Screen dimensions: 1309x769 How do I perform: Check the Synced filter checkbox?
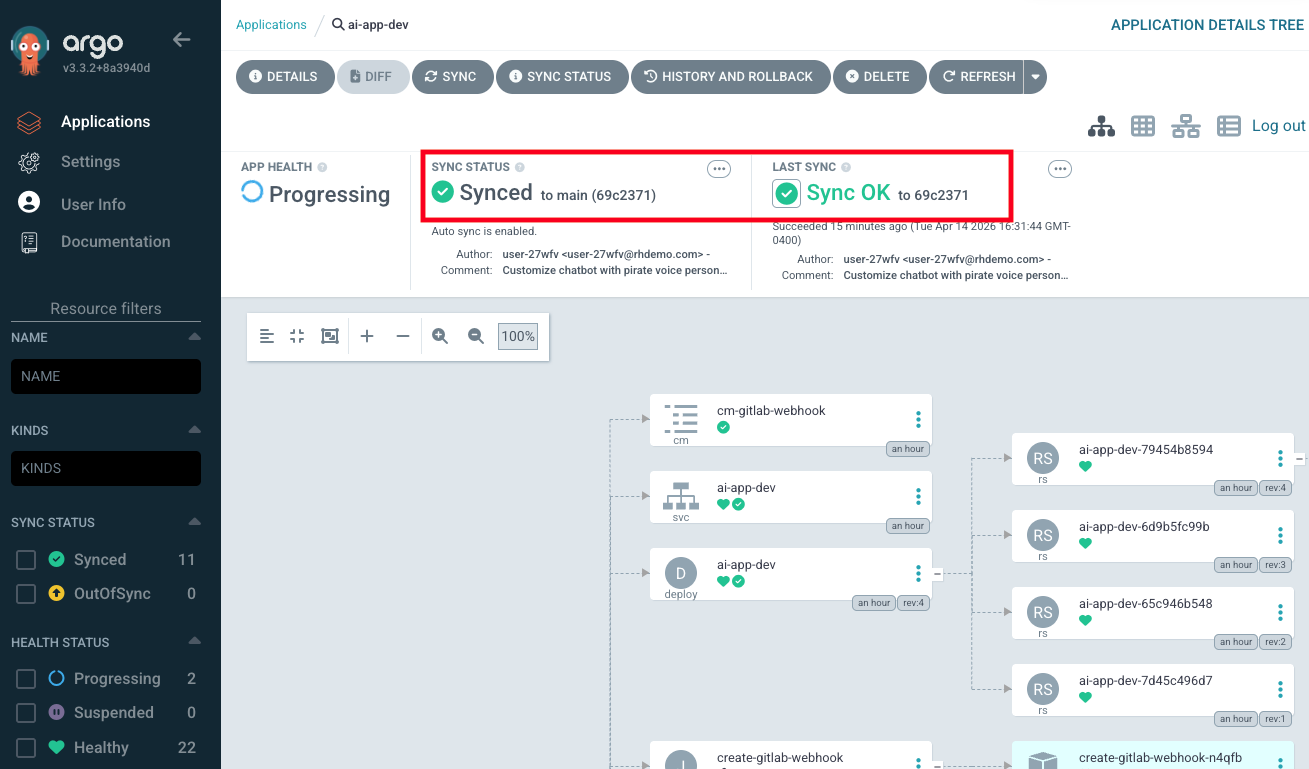(x=26, y=560)
